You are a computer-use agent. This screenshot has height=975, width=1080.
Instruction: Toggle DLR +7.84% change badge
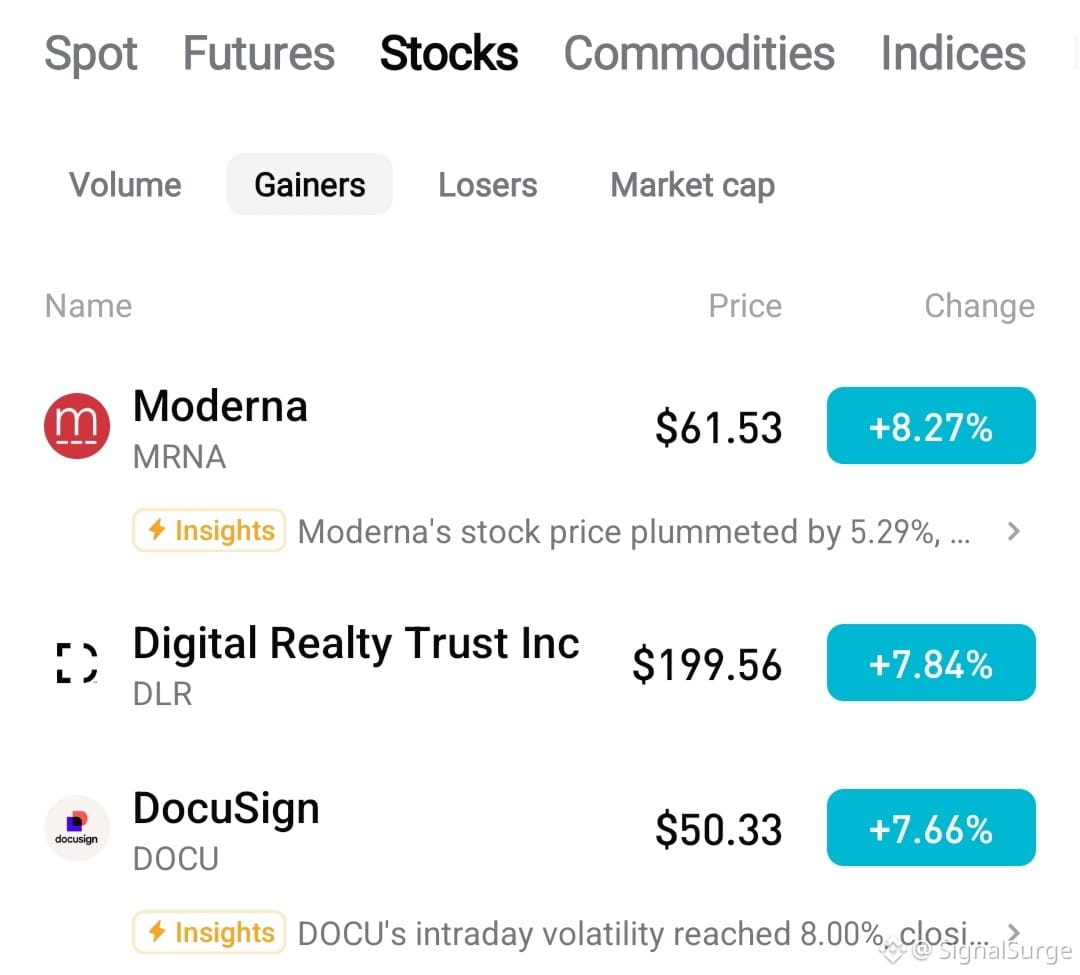pyautogui.click(x=931, y=662)
